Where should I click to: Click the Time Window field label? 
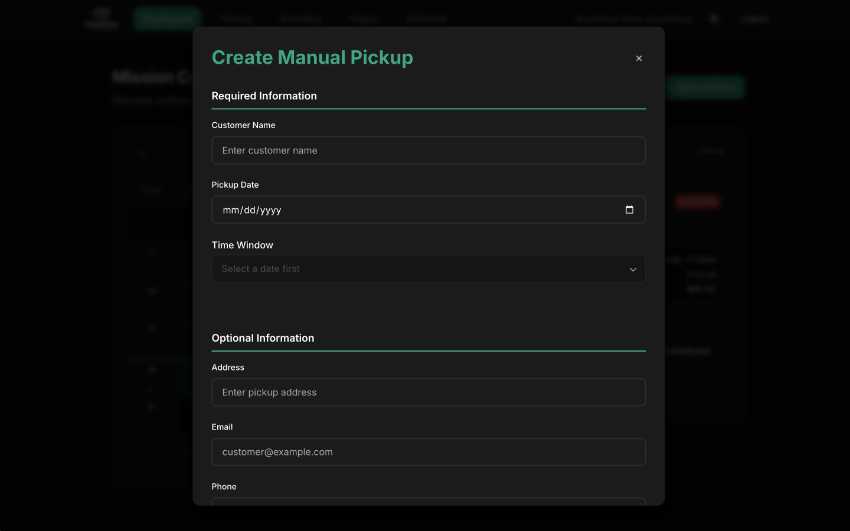click(242, 245)
